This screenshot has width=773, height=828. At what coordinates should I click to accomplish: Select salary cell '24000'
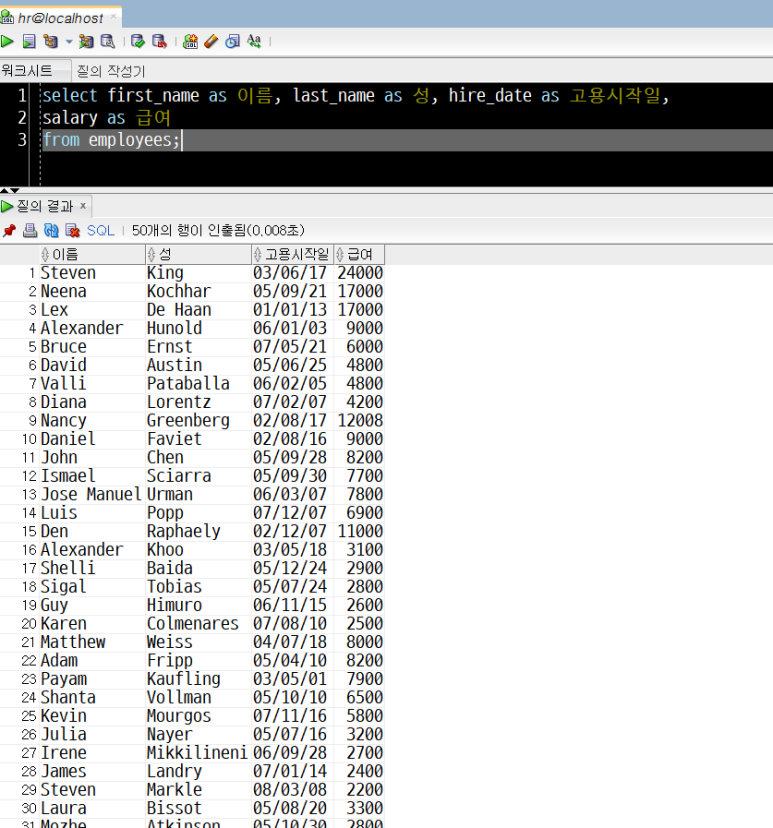click(359, 273)
